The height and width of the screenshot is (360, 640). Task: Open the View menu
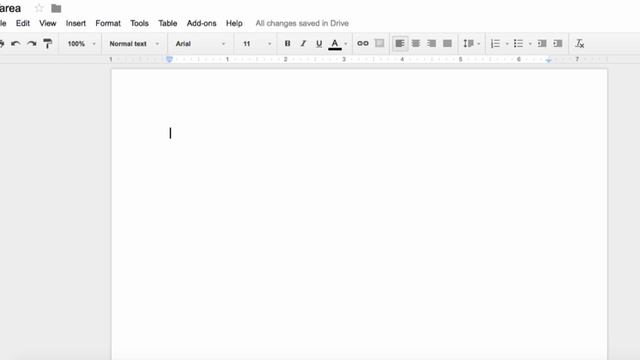pyautogui.click(x=48, y=23)
